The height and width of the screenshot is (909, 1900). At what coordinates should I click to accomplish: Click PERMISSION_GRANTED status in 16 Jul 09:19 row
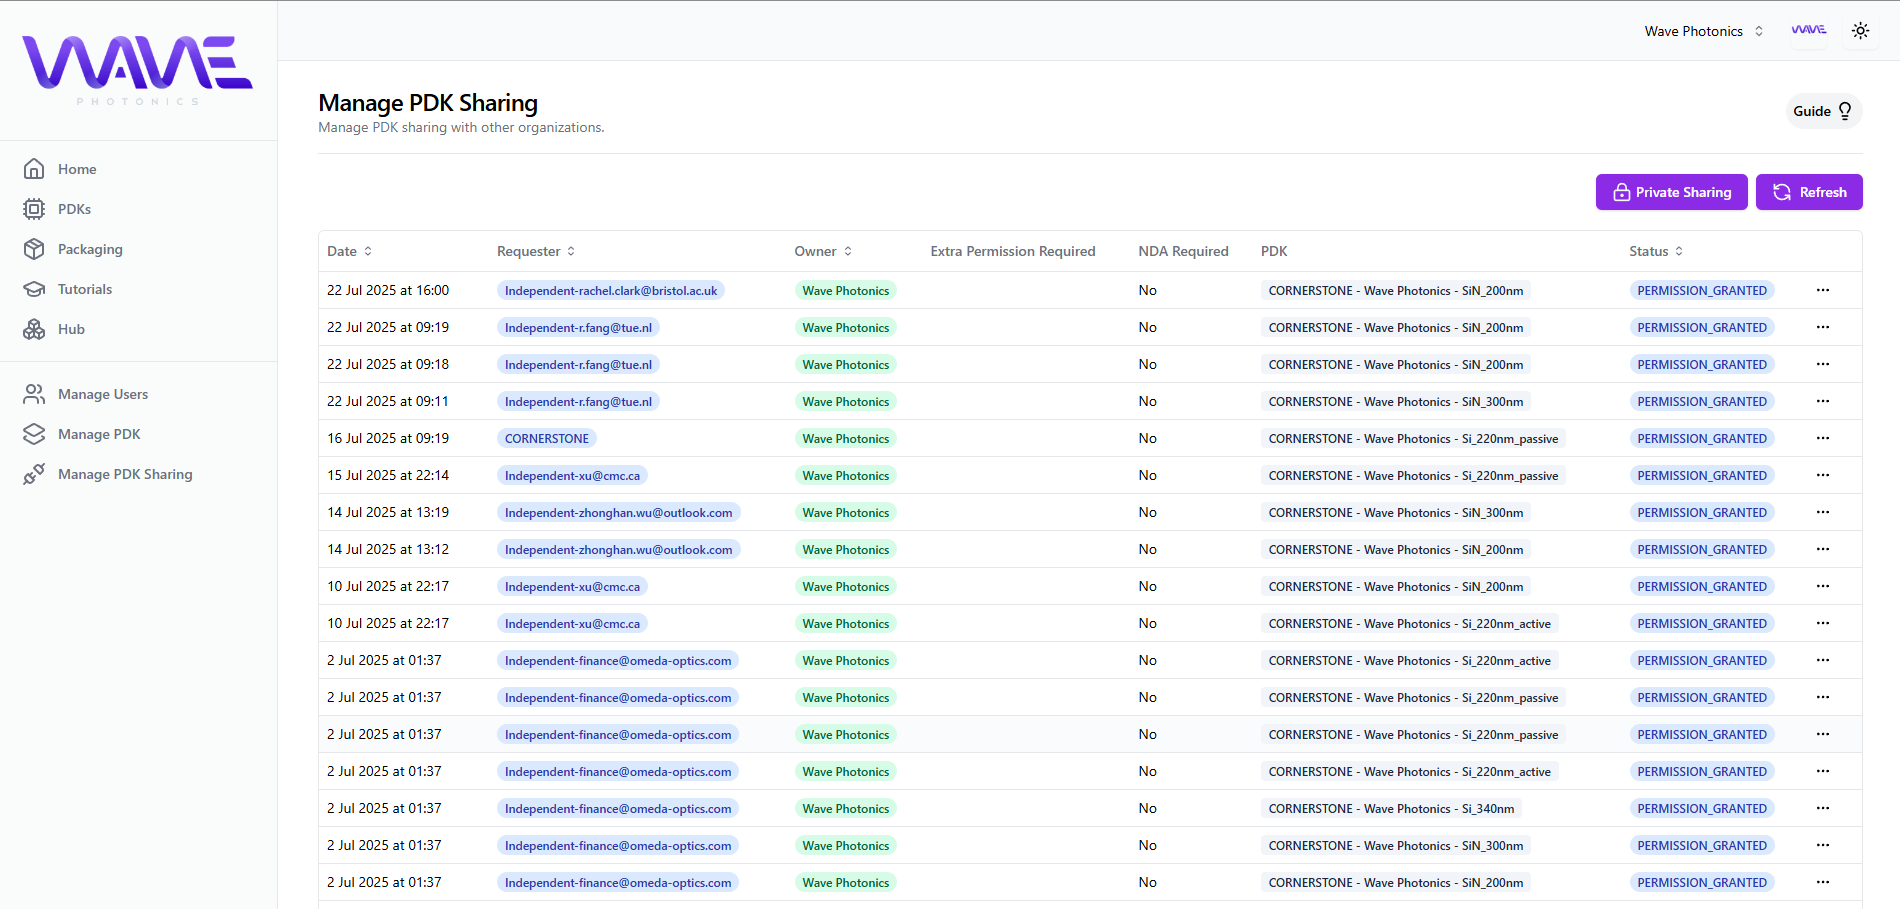[x=1702, y=438]
